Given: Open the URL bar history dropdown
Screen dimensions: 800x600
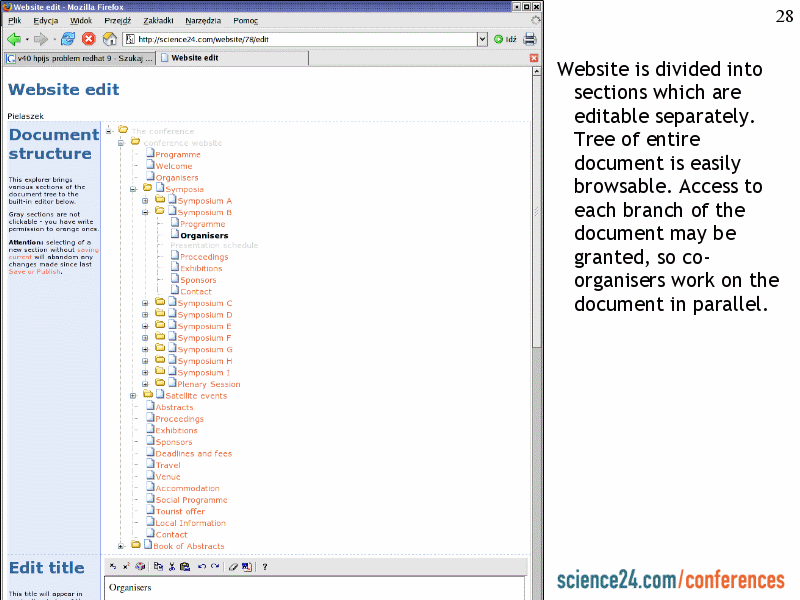Looking at the screenshot, I should pyautogui.click(x=482, y=39).
